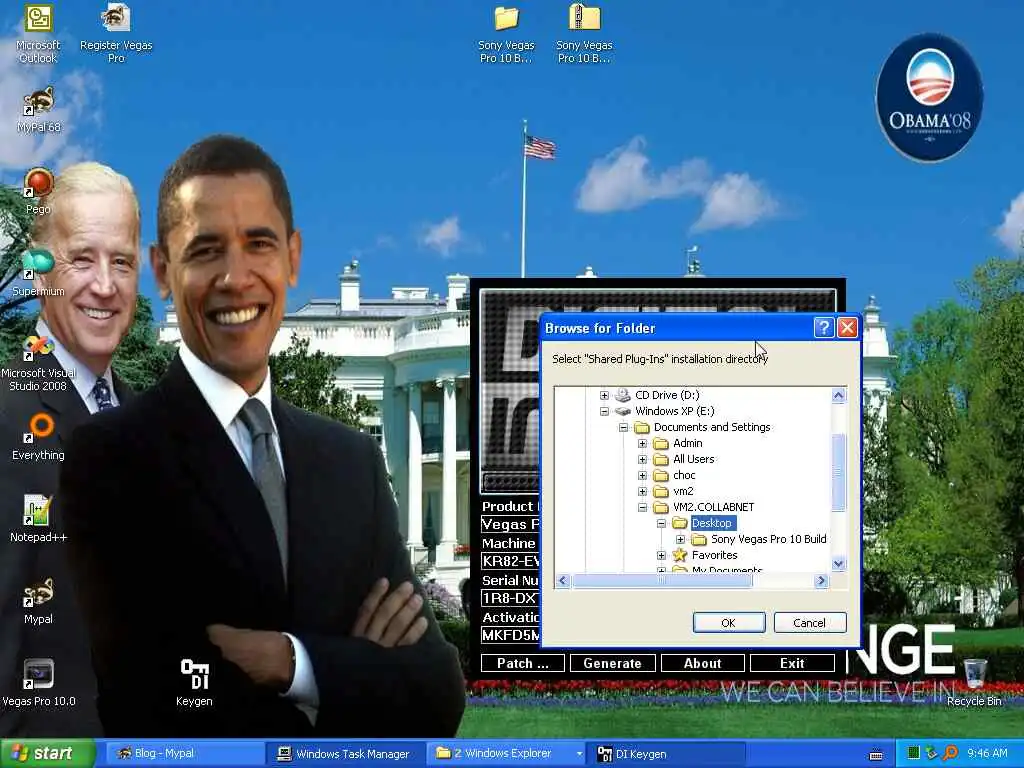The width and height of the screenshot is (1024, 768).
Task: Select the Vegas Pro 10.0 desktop shortcut
Action: (38, 683)
